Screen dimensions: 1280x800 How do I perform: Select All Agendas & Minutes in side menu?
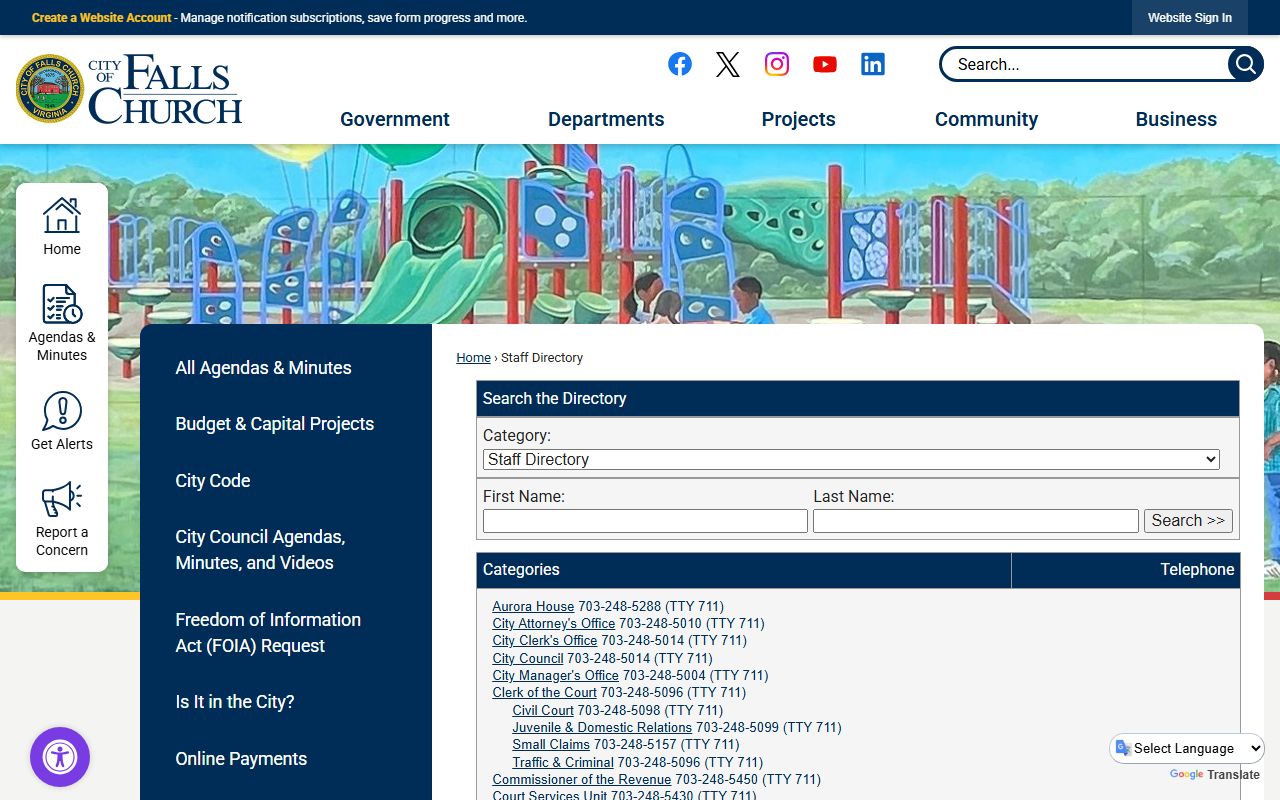[263, 367]
